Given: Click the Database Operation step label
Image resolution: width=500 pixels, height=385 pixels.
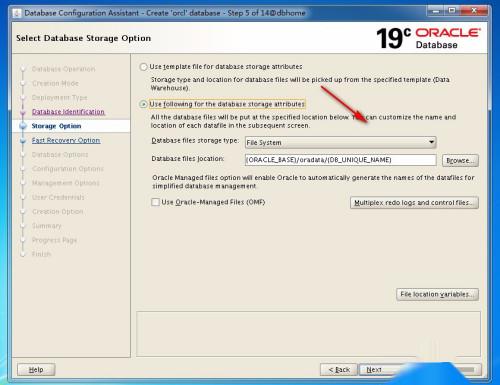Looking at the screenshot, I should click(63, 69).
